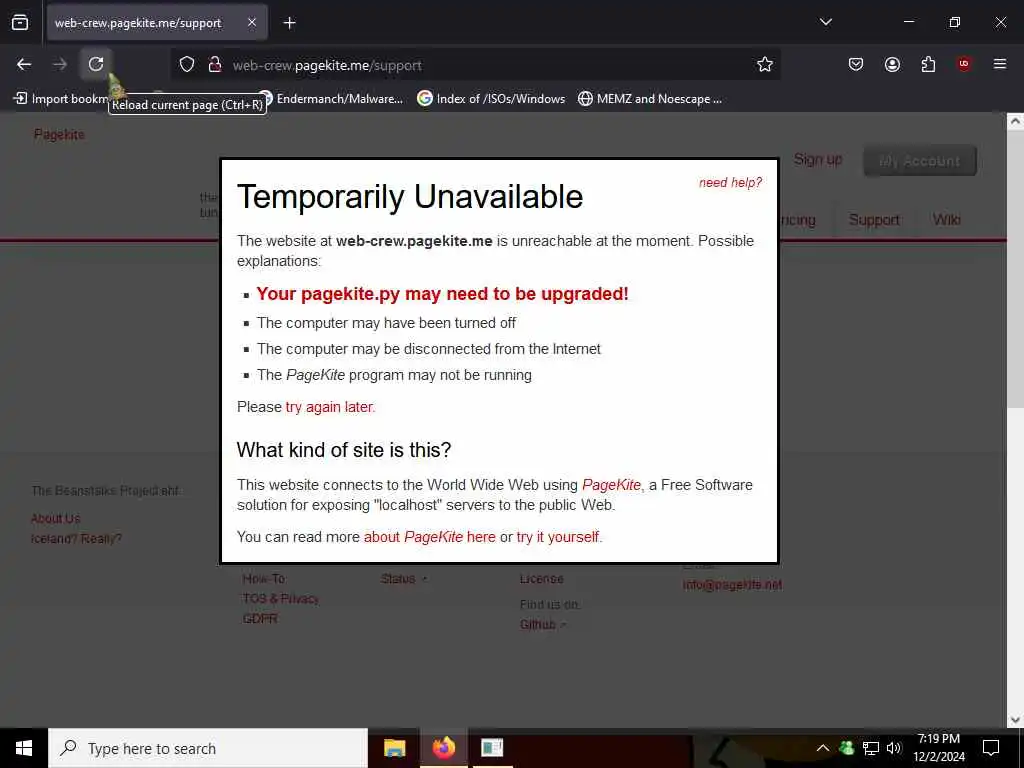Open the Github footer link
Screen dimensions: 1024x768
coord(537,624)
